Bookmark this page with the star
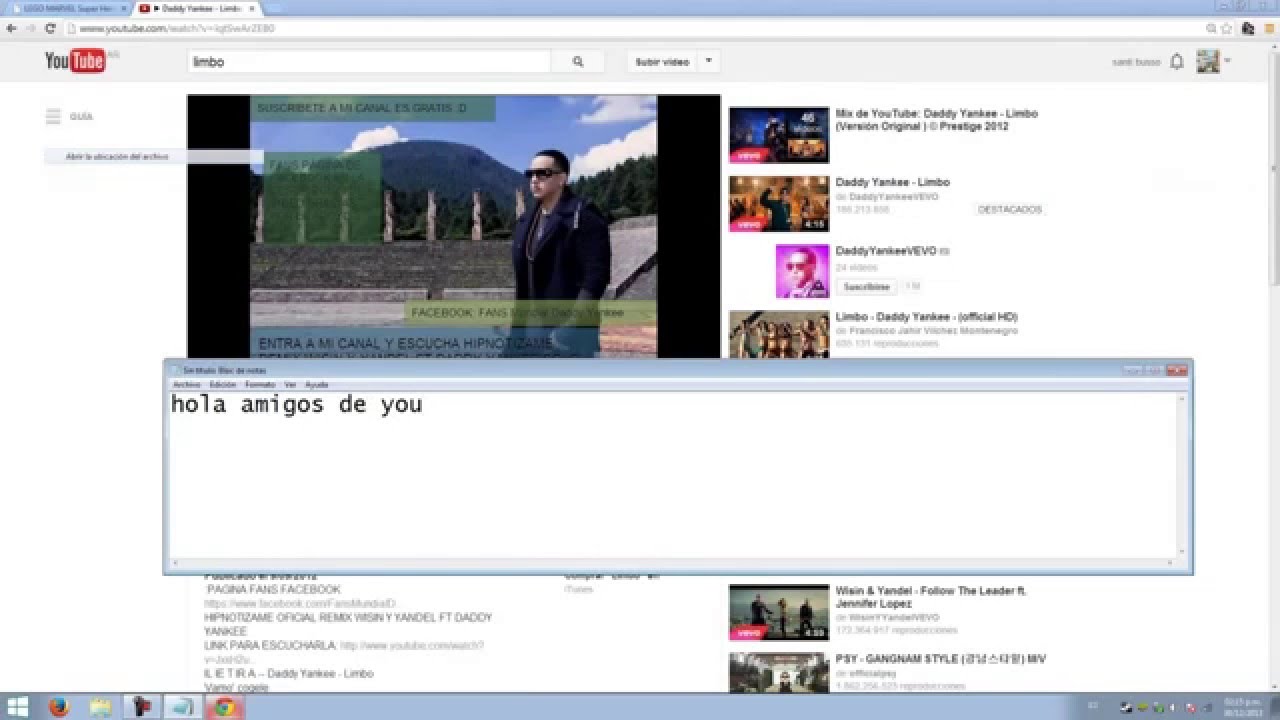Viewport: 1280px width, 720px height. click(1227, 29)
